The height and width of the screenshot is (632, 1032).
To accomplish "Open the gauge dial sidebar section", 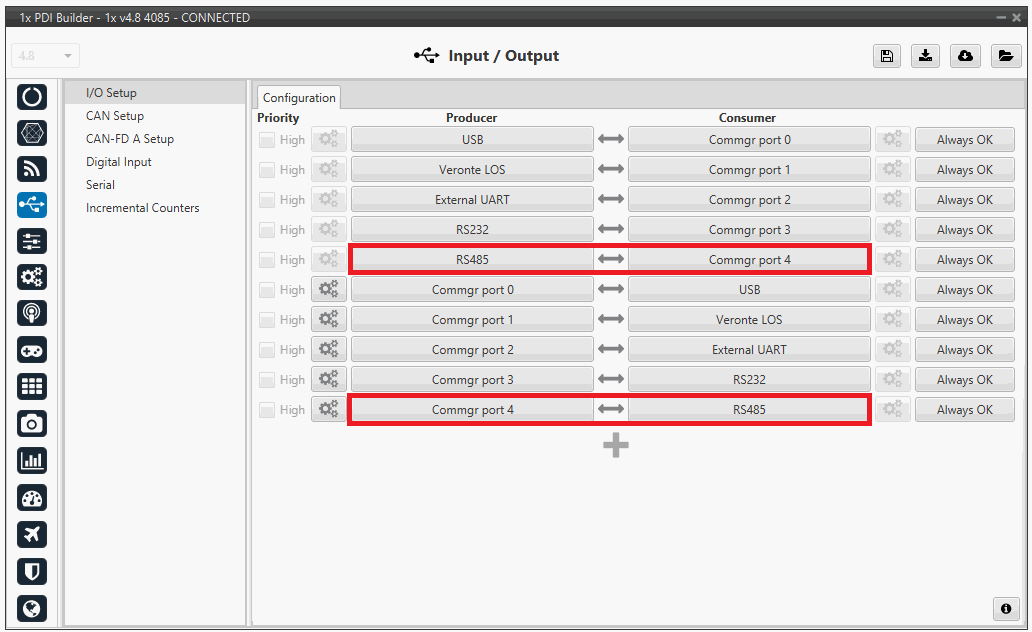I will point(32,498).
